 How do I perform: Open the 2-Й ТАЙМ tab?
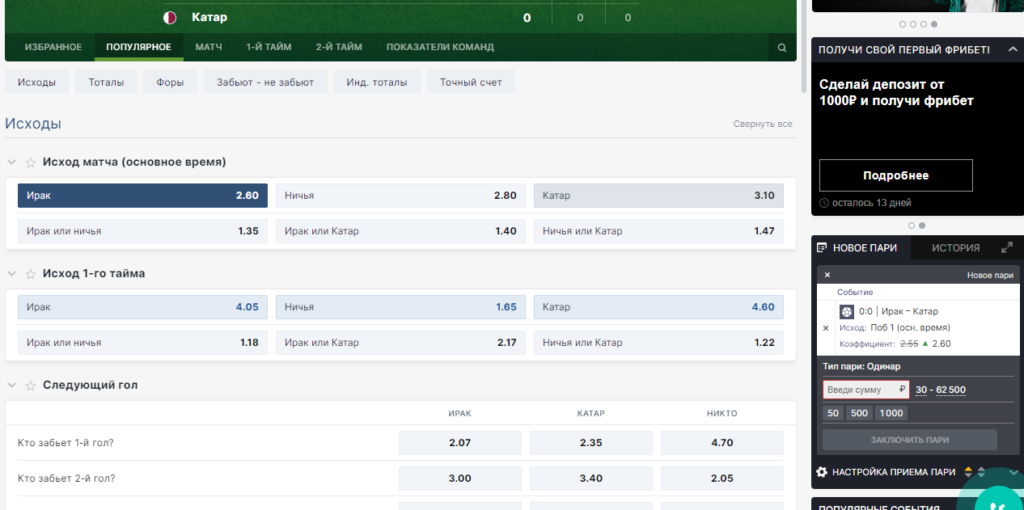pyautogui.click(x=339, y=47)
